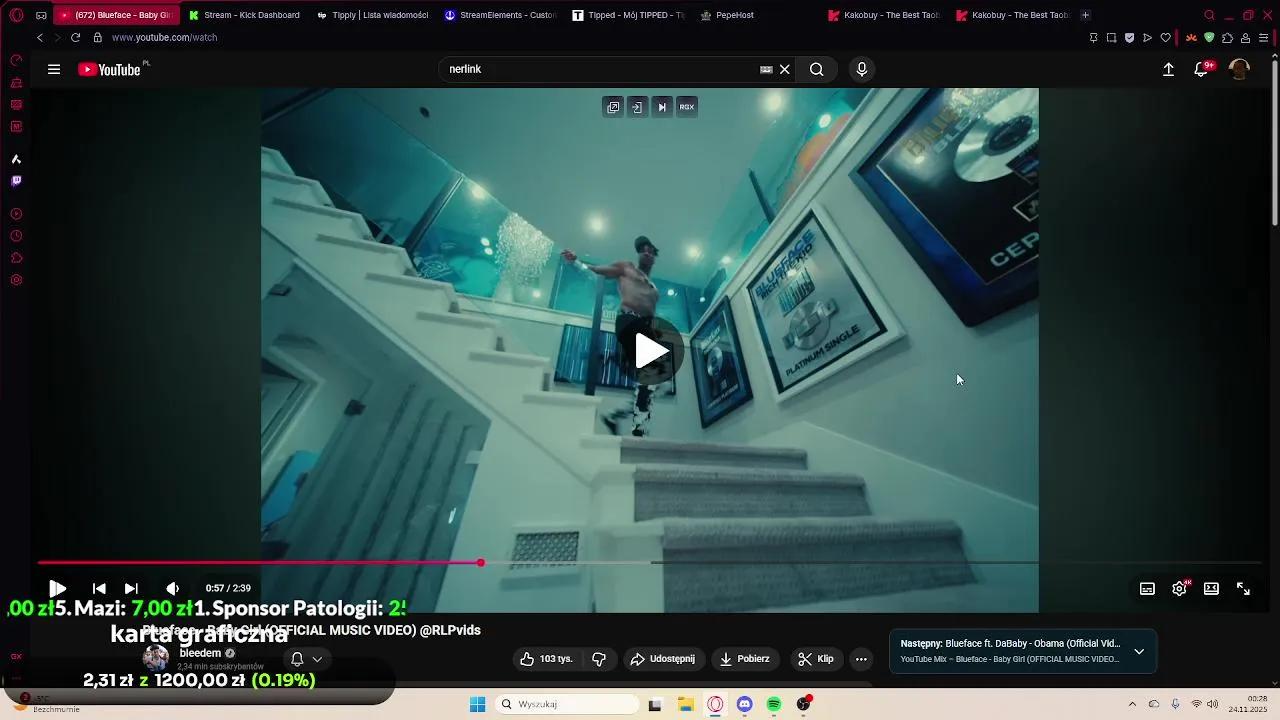The image size is (1280, 720).
Task: Toggle theater mode
Action: click(1211, 588)
